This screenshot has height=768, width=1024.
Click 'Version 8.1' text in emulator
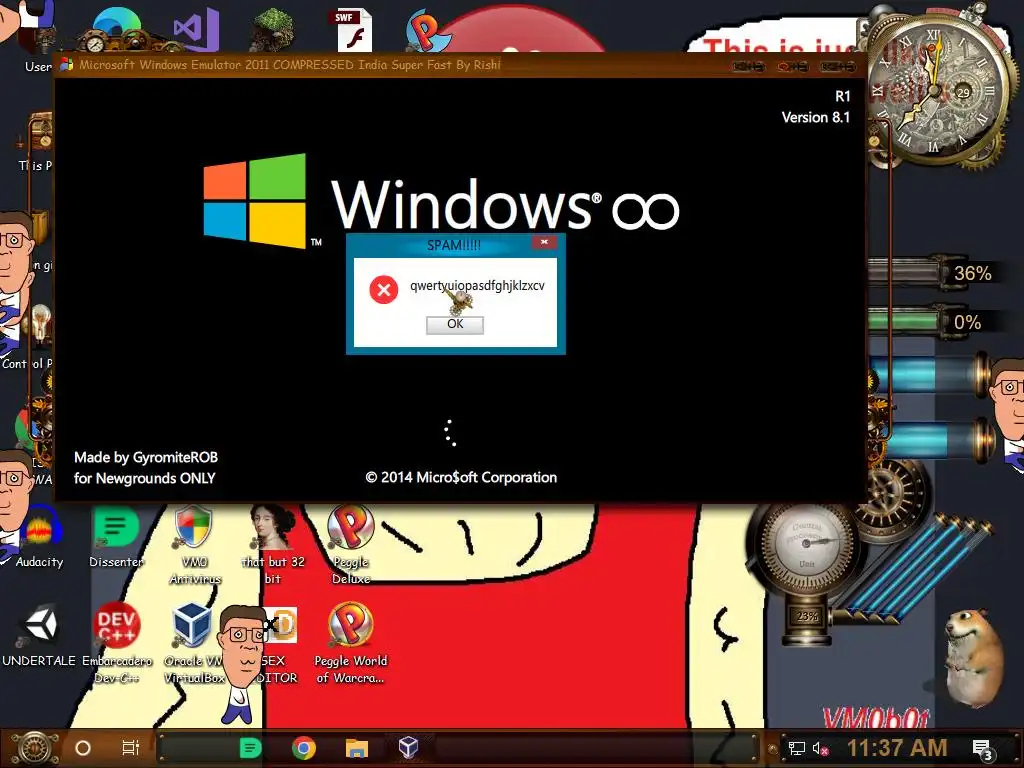coord(816,118)
